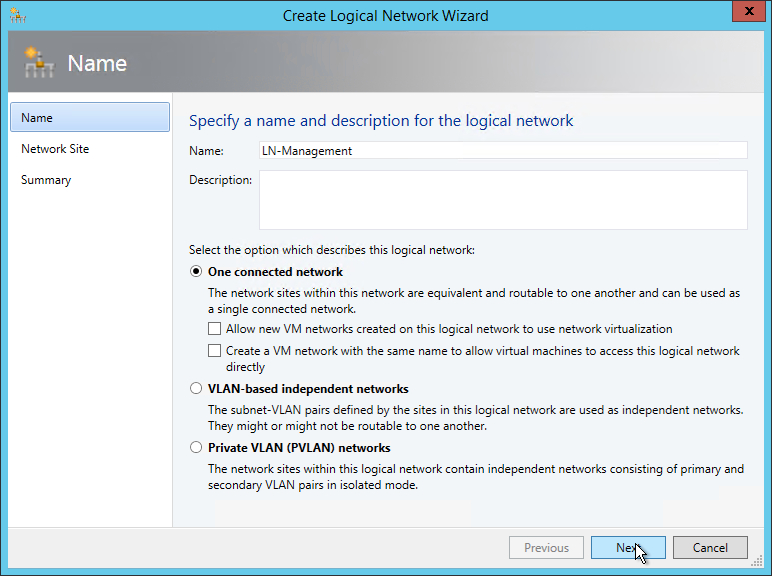The height and width of the screenshot is (576, 772).
Task: Check Create a VM network with same name
Action: (x=214, y=351)
